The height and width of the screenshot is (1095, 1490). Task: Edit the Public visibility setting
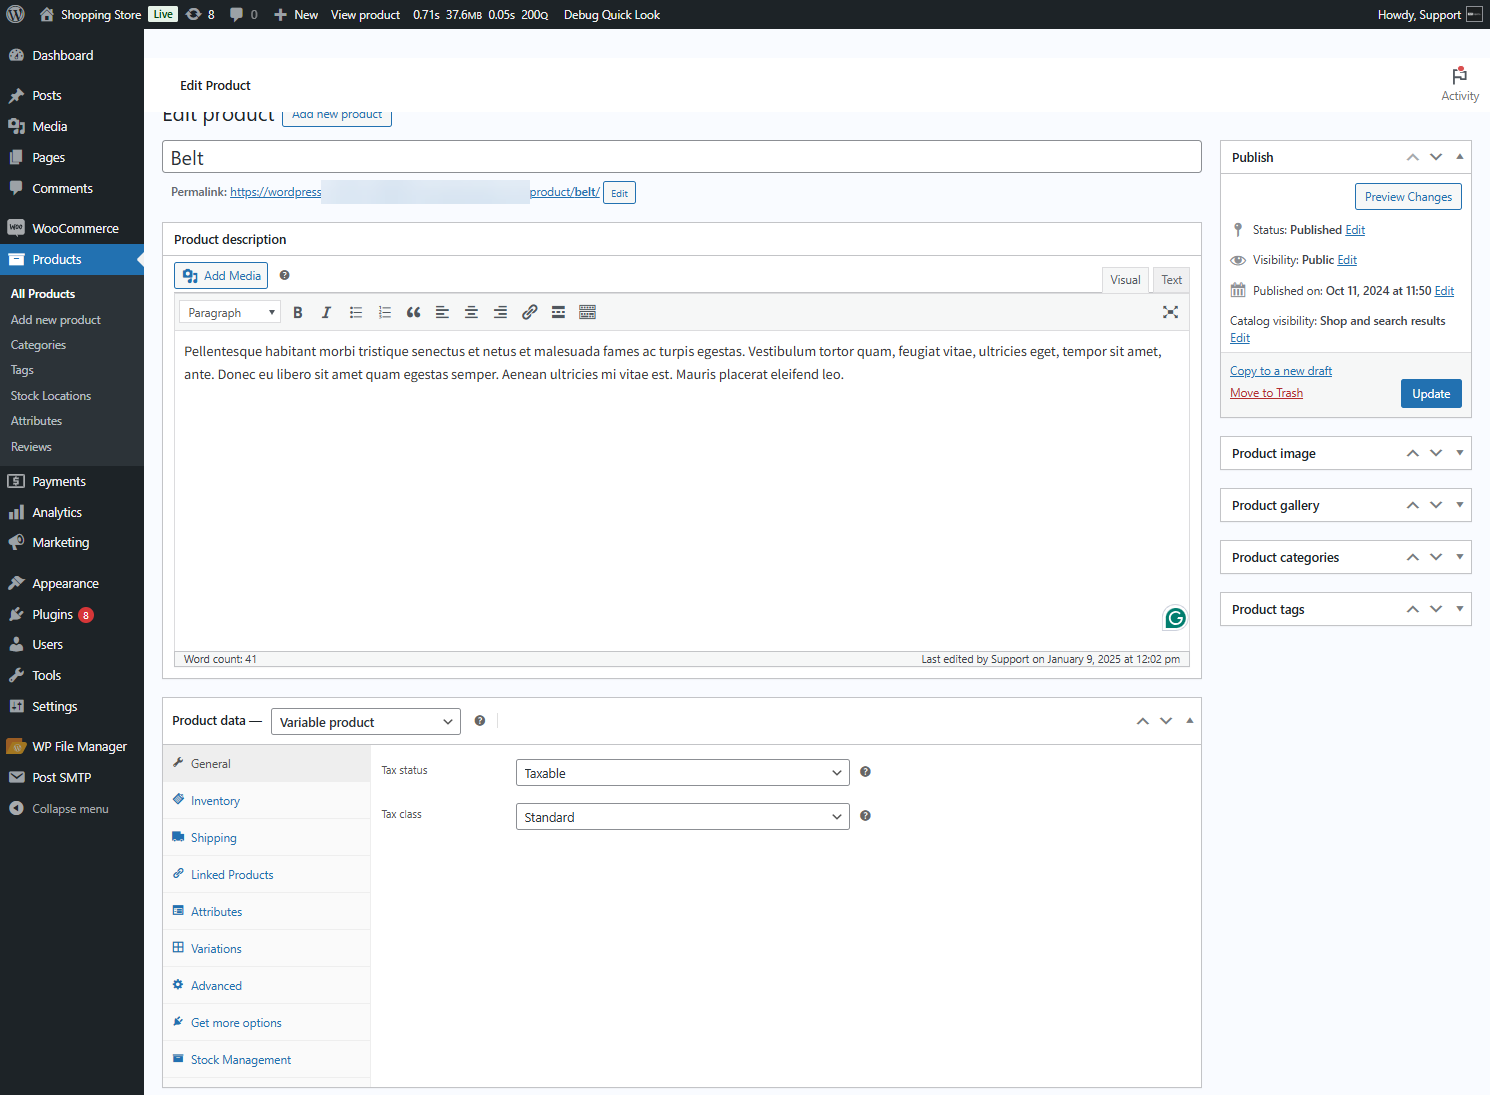pos(1347,260)
